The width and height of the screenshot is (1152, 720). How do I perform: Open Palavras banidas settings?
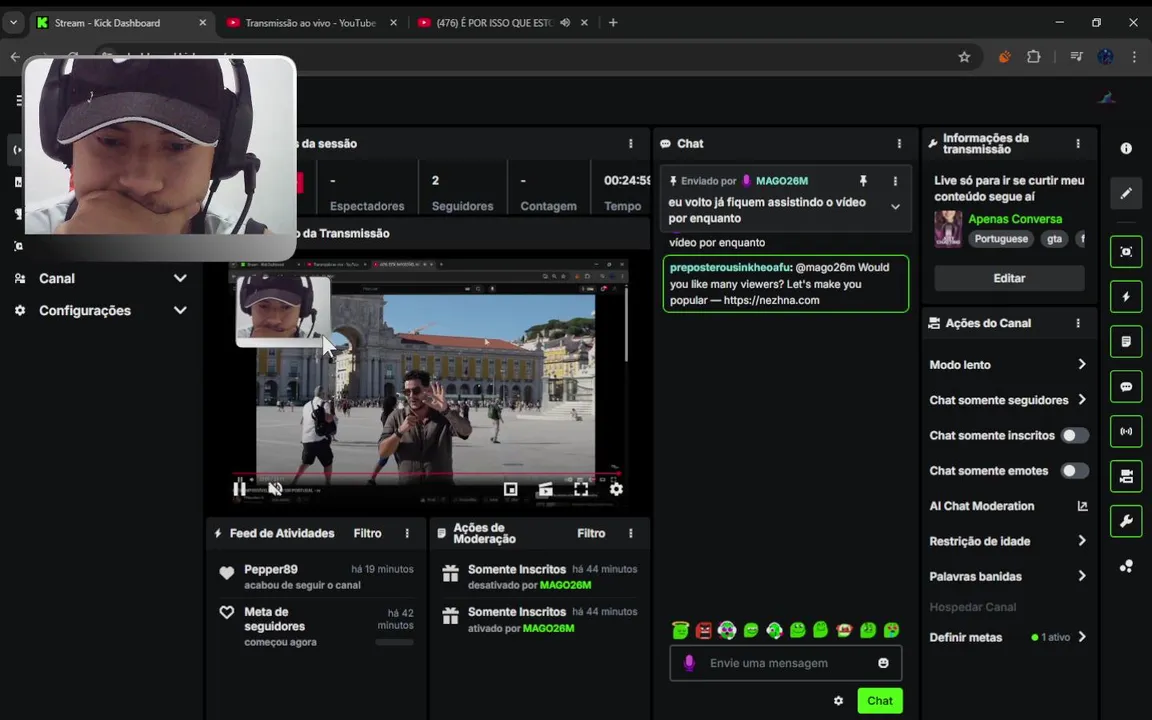point(1008,576)
